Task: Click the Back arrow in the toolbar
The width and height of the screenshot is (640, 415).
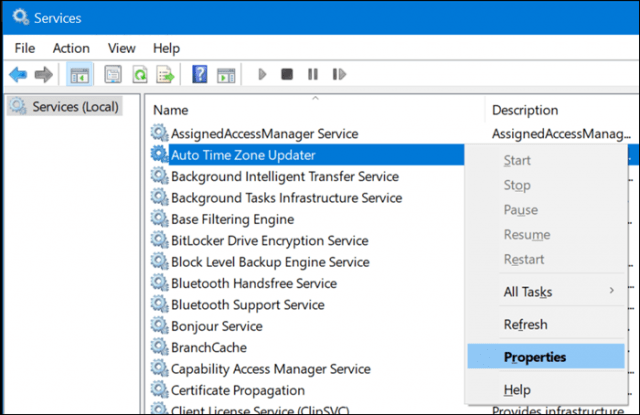Action: [18, 75]
